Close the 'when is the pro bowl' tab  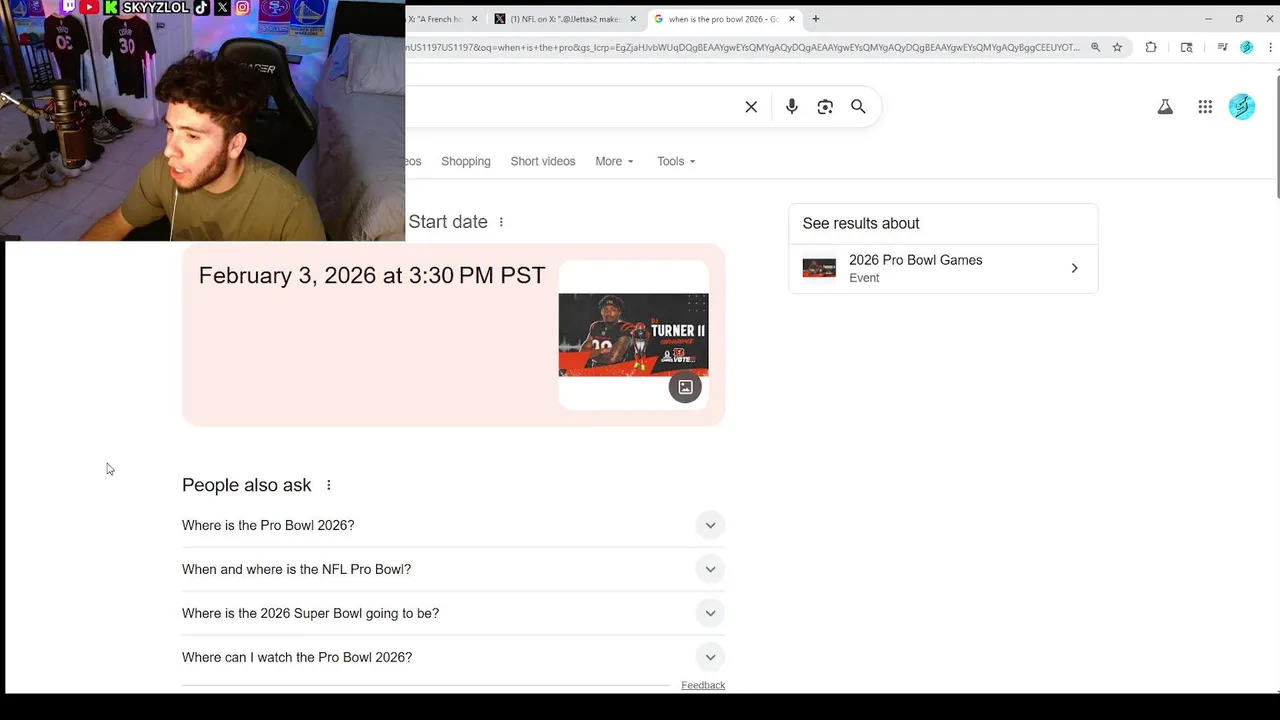[x=792, y=19]
